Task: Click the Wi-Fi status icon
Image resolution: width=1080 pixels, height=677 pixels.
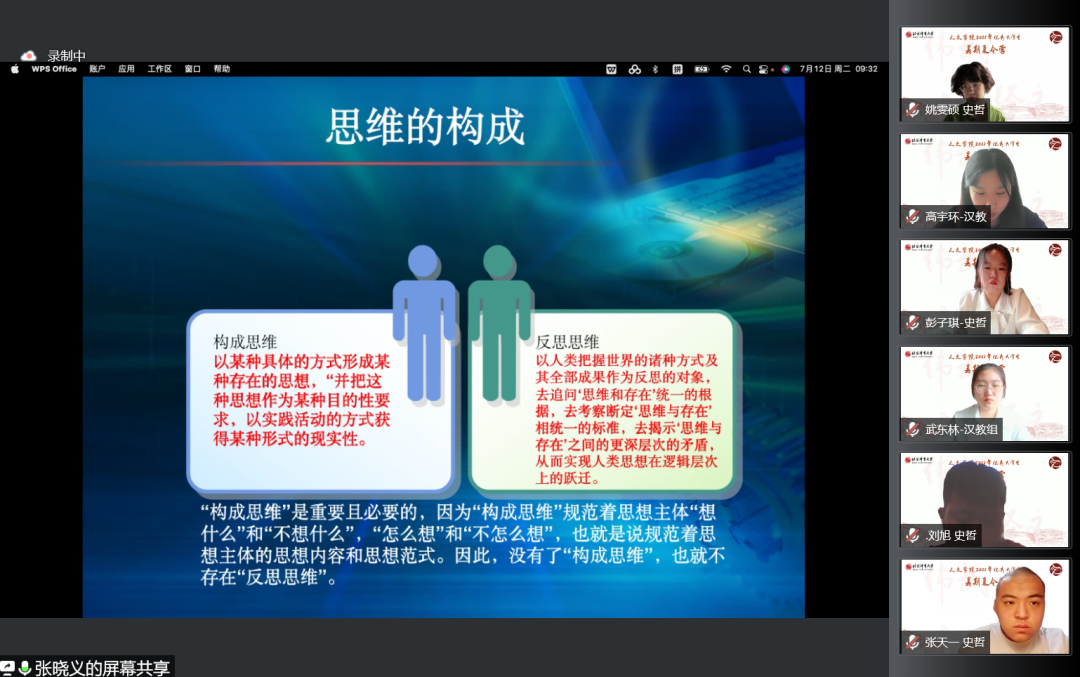Action: click(x=727, y=69)
